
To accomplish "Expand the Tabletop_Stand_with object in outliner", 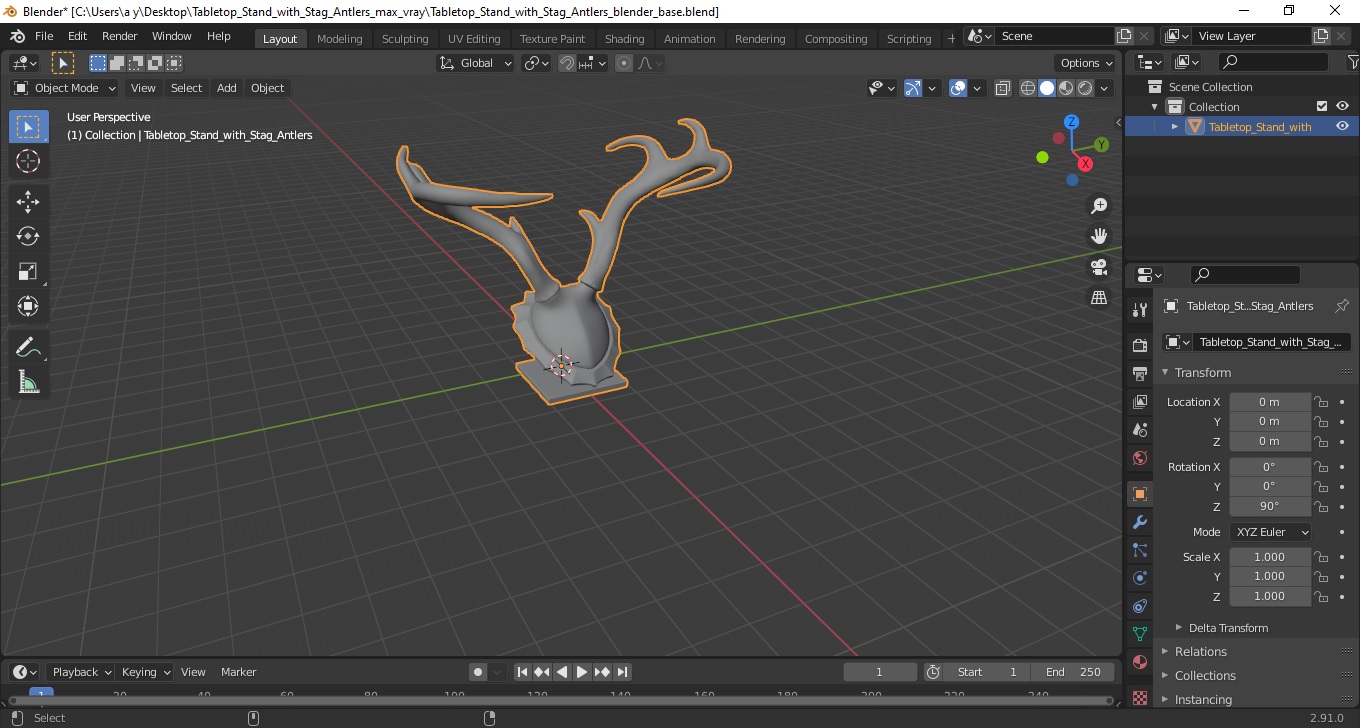I will pyautogui.click(x=1175, y=126).
